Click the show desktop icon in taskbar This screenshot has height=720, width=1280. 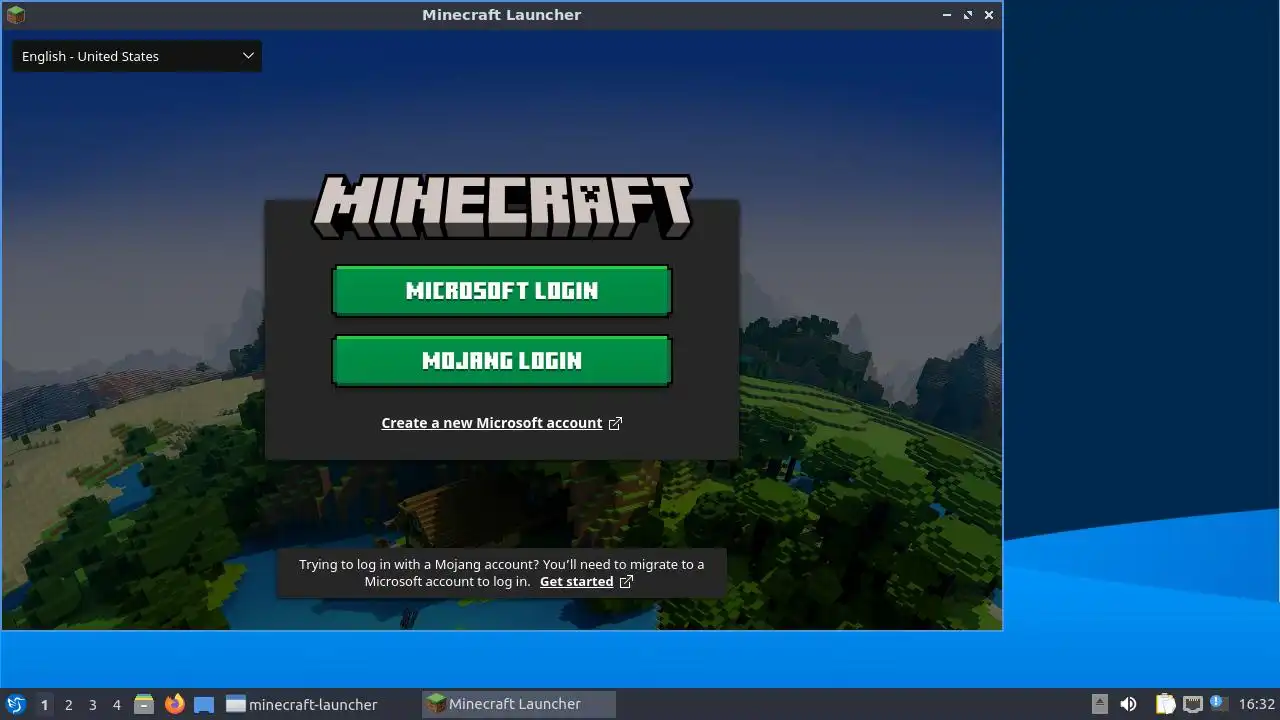tap(204, 704)
